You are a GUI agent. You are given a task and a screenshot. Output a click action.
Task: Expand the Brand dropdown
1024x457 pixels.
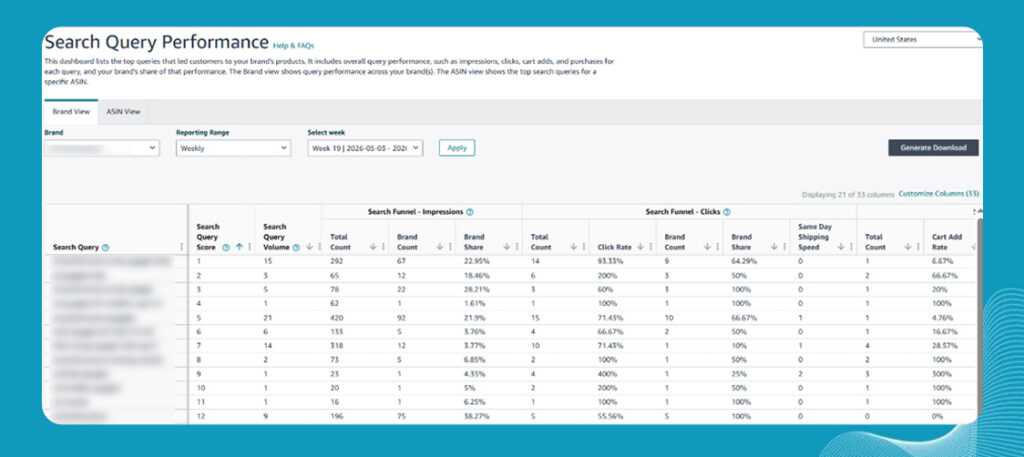[x=101, y=148]
